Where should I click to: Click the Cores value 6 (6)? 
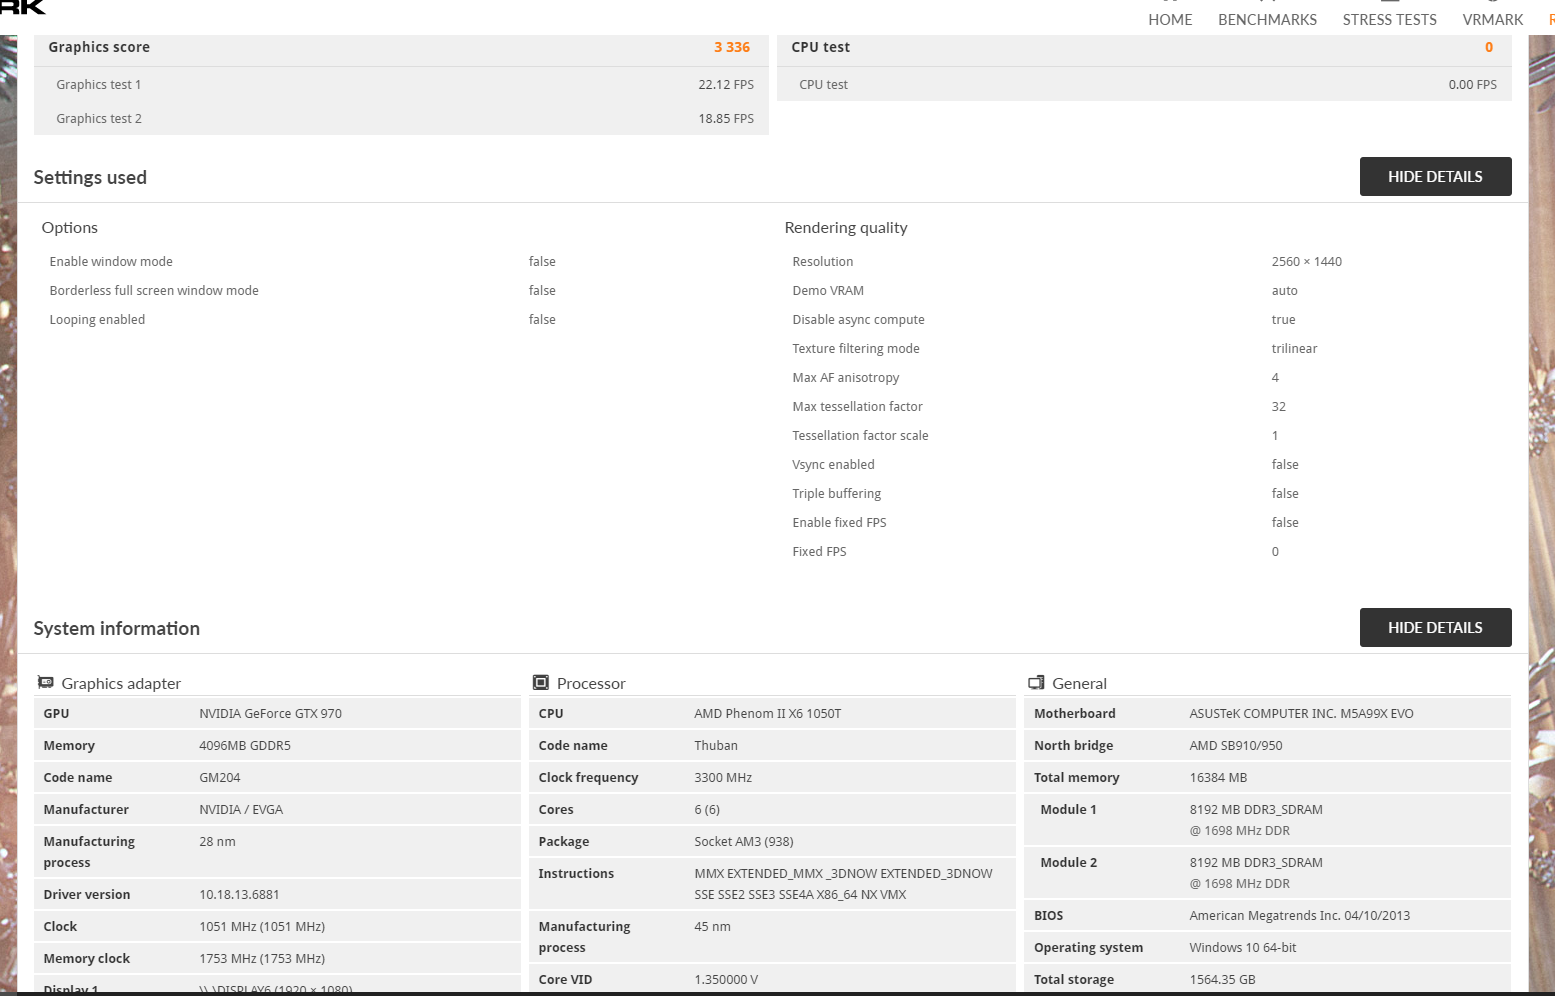(x=707, y=810)
